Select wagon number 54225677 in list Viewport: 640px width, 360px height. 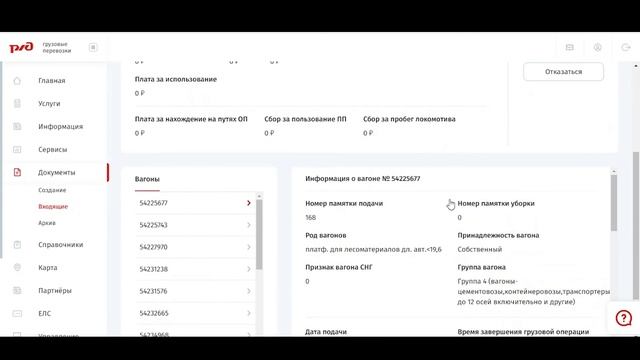coord(153,203)
